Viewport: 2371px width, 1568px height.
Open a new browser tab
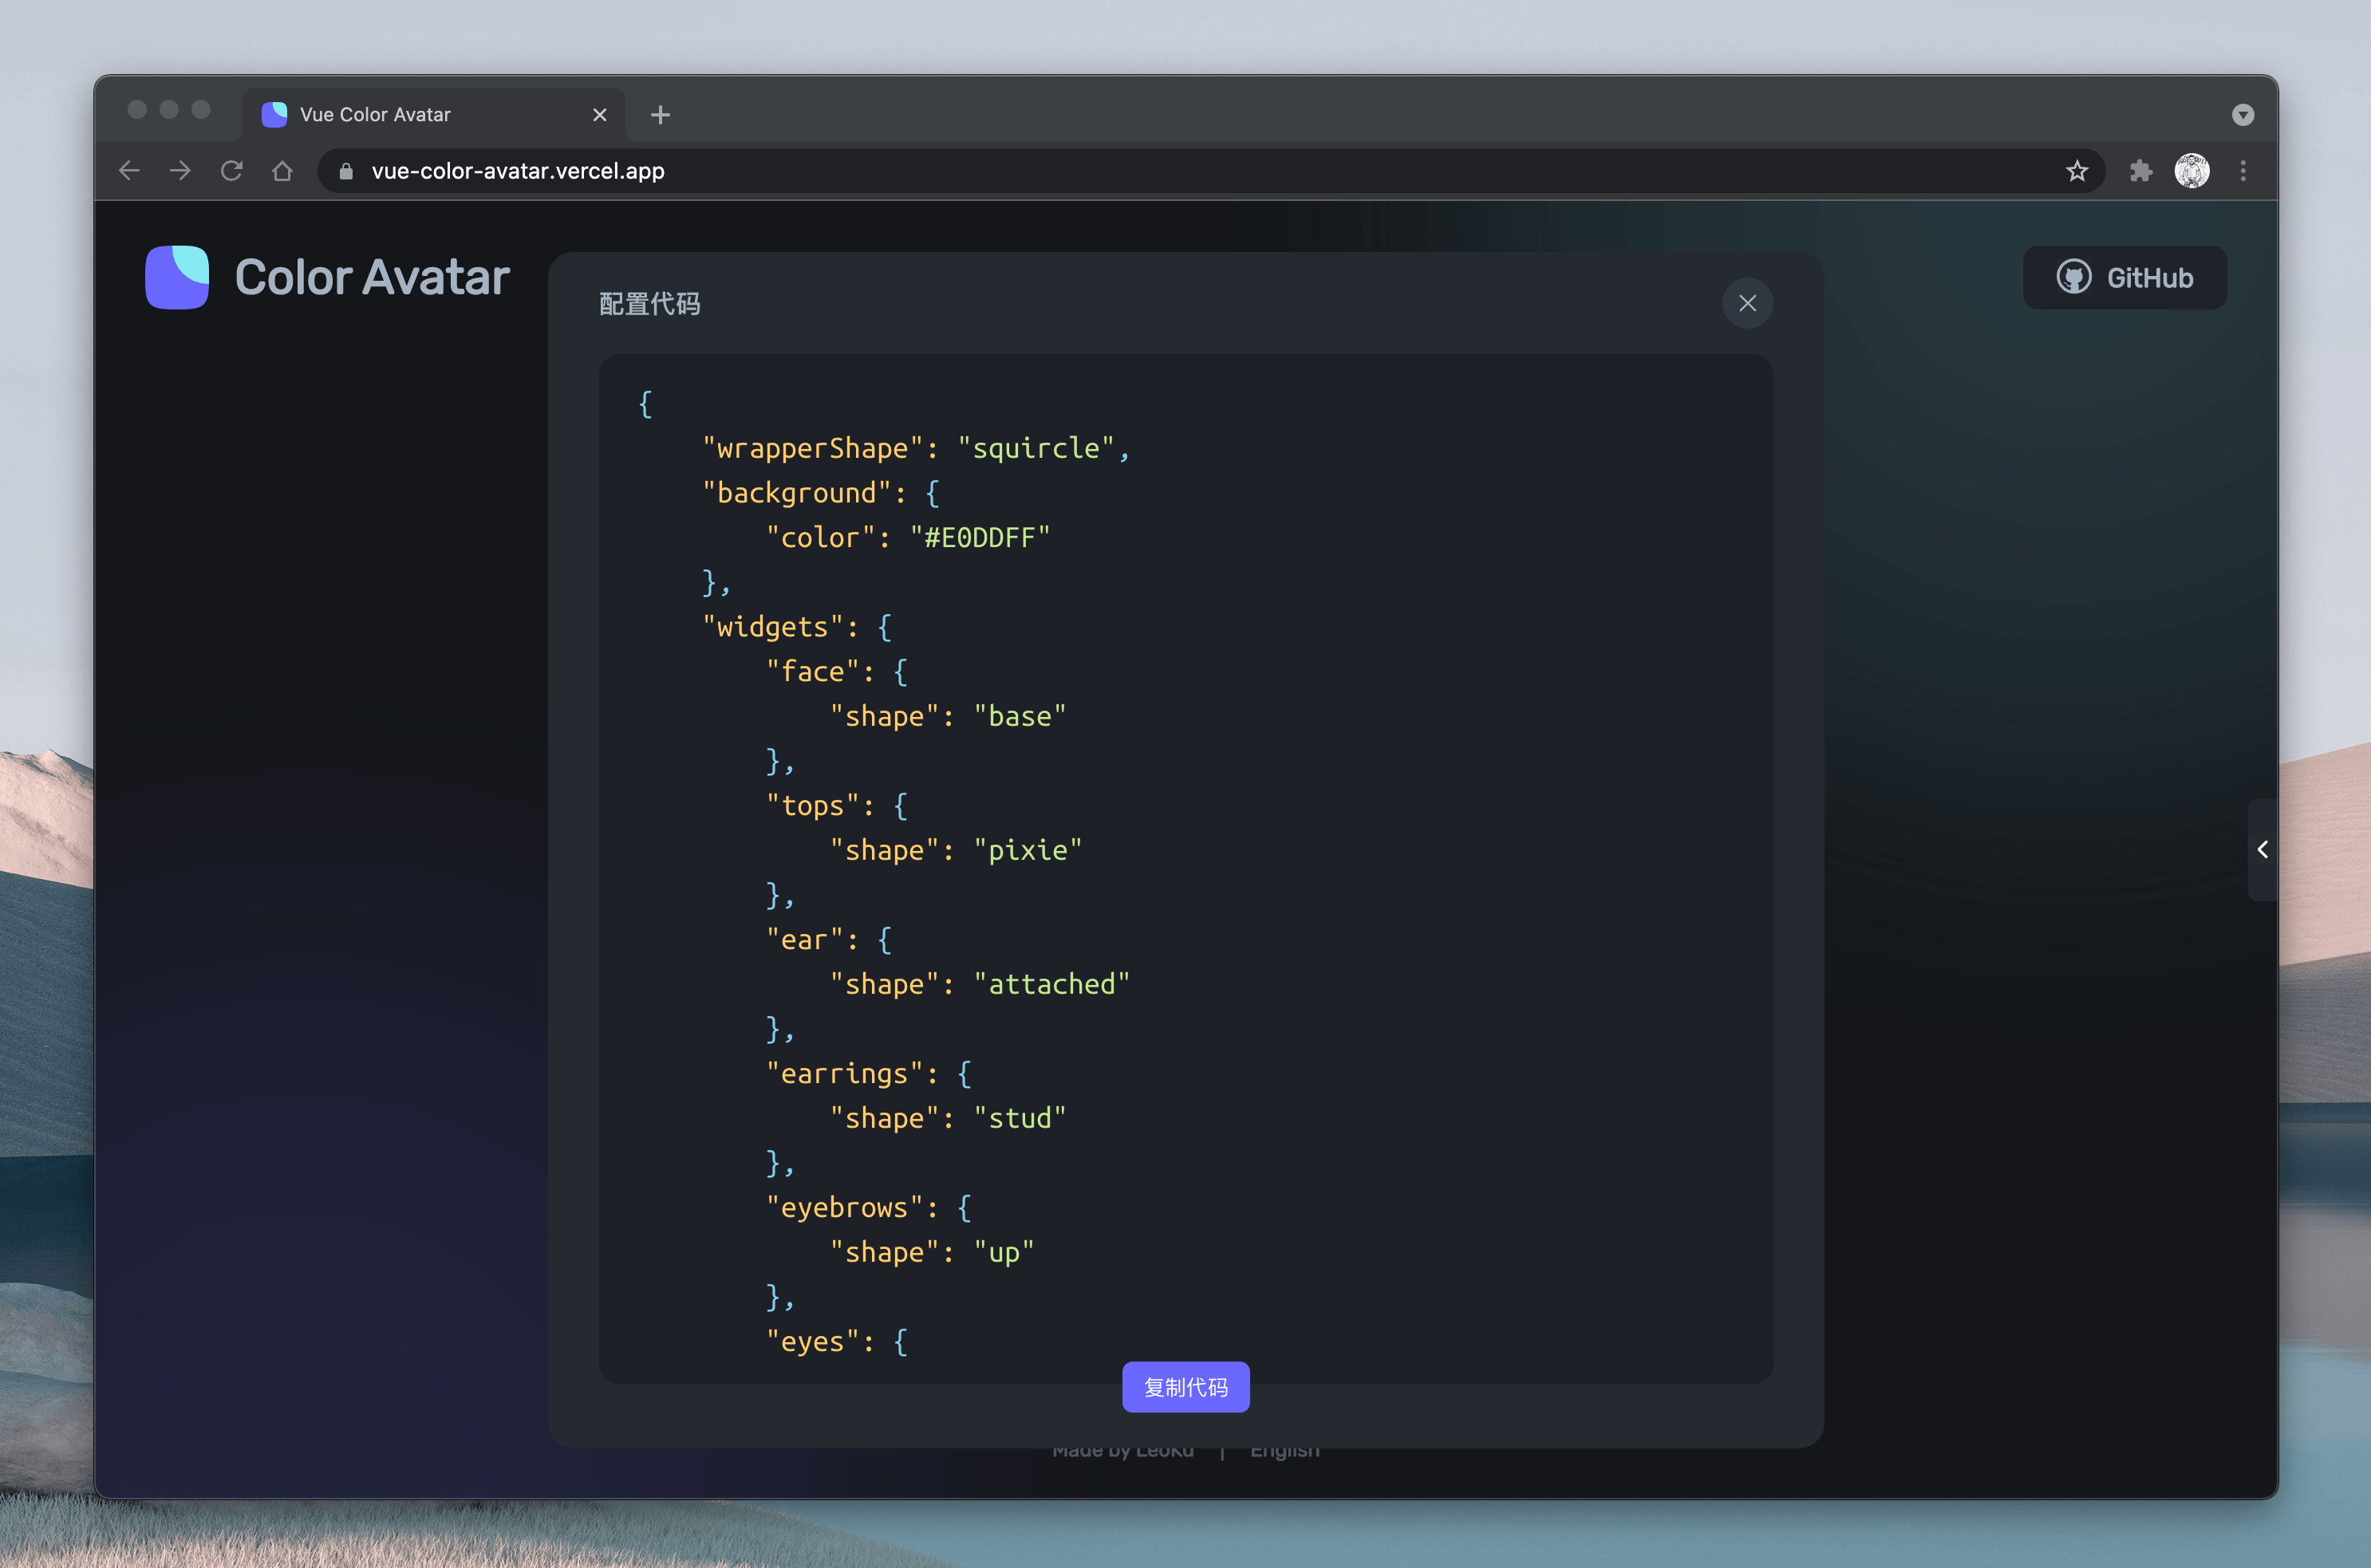click(x=660, y=115)
